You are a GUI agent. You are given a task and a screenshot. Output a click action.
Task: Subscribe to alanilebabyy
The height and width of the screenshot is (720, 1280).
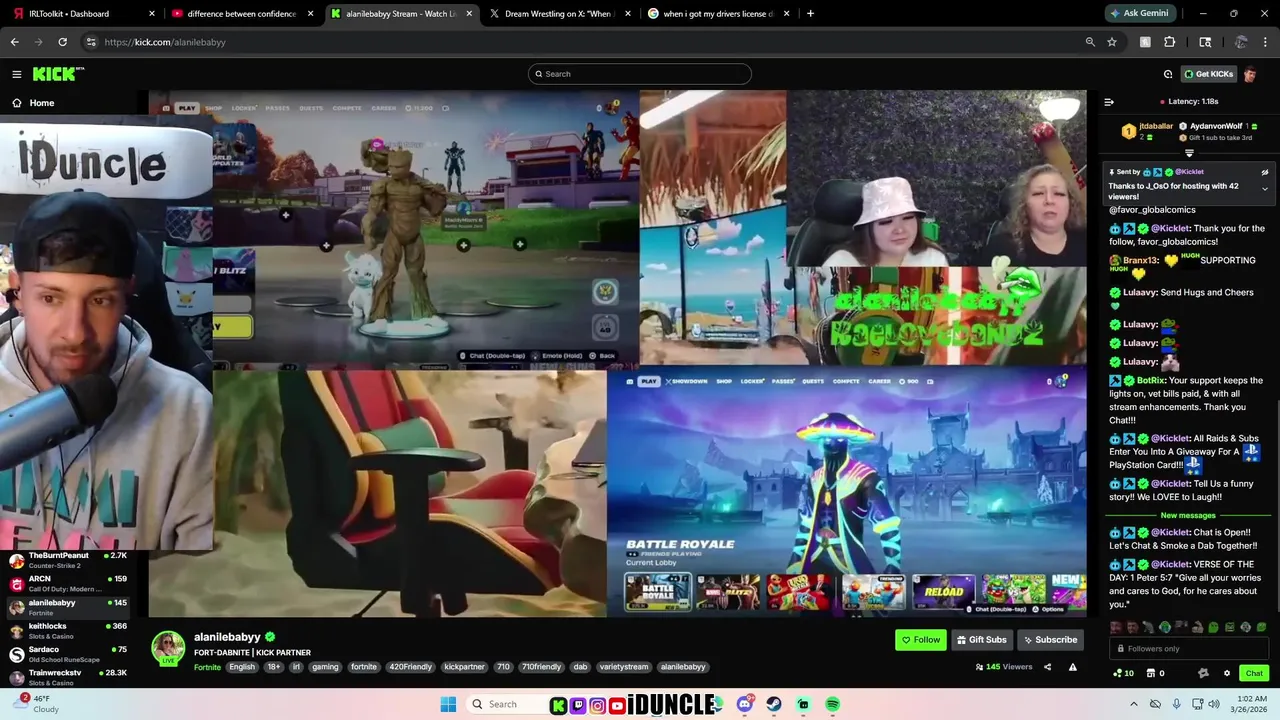(x=1049, y=640)
